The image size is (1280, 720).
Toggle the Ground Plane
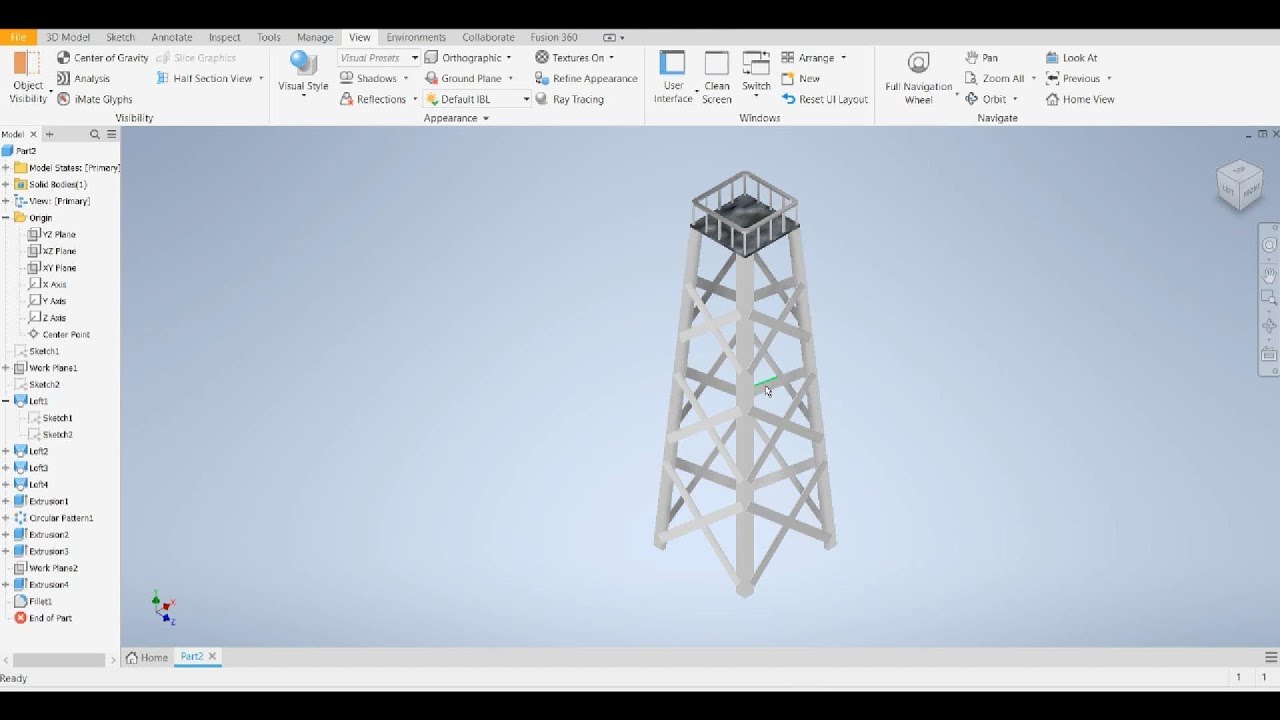tap(463, 78)
